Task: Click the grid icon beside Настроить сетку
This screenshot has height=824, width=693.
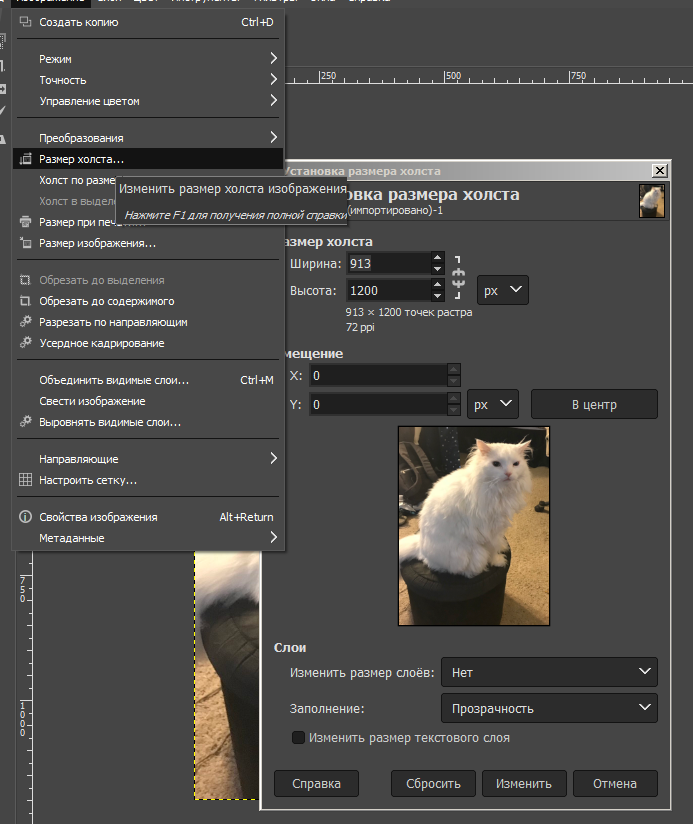Action: 25,480
